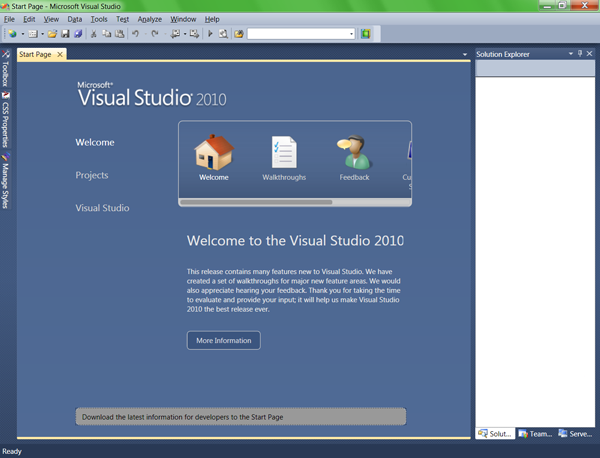This screenshot has width=600, height=458.
Task: Click the Undo arrow icon
Action: pos(135,34)
